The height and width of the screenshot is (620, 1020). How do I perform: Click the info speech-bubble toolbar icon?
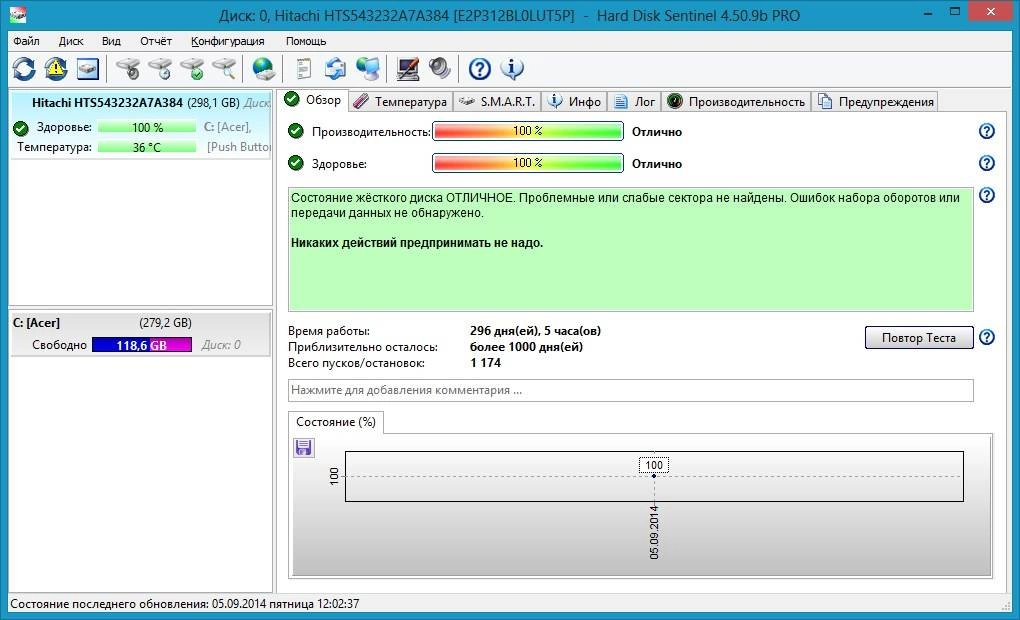[512, 68]
